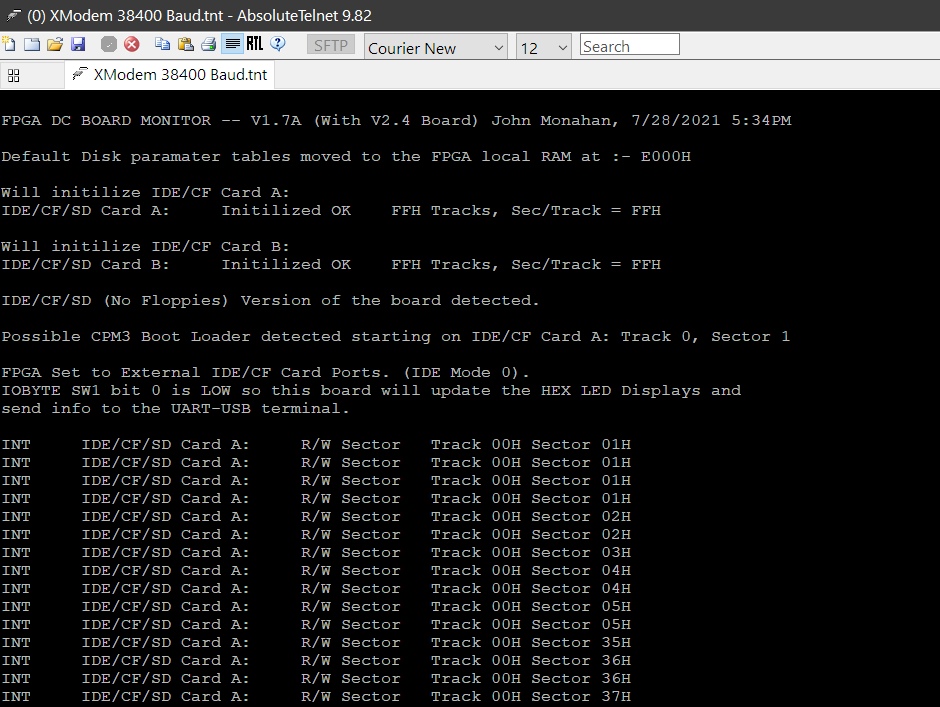The image size is (940, 707).
Task: Open the tab grid overview icon
Action: pyautogui.click(x=13, y=76)
